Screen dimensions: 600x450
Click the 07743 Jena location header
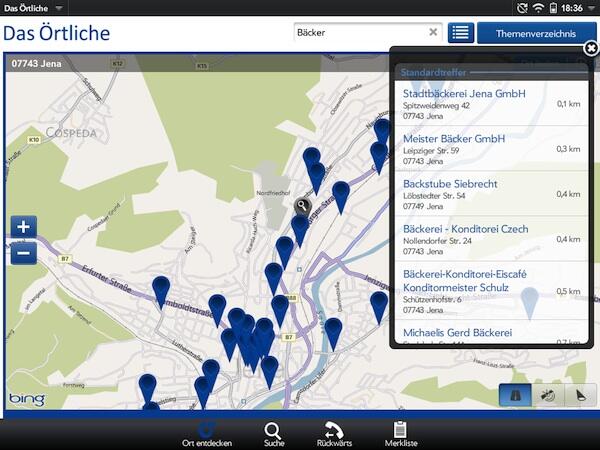click(36, 64)
